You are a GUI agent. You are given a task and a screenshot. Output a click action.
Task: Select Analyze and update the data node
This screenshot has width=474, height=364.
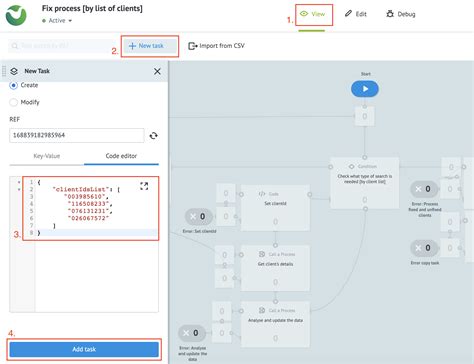pyautogui.click(x=275, y=325)
